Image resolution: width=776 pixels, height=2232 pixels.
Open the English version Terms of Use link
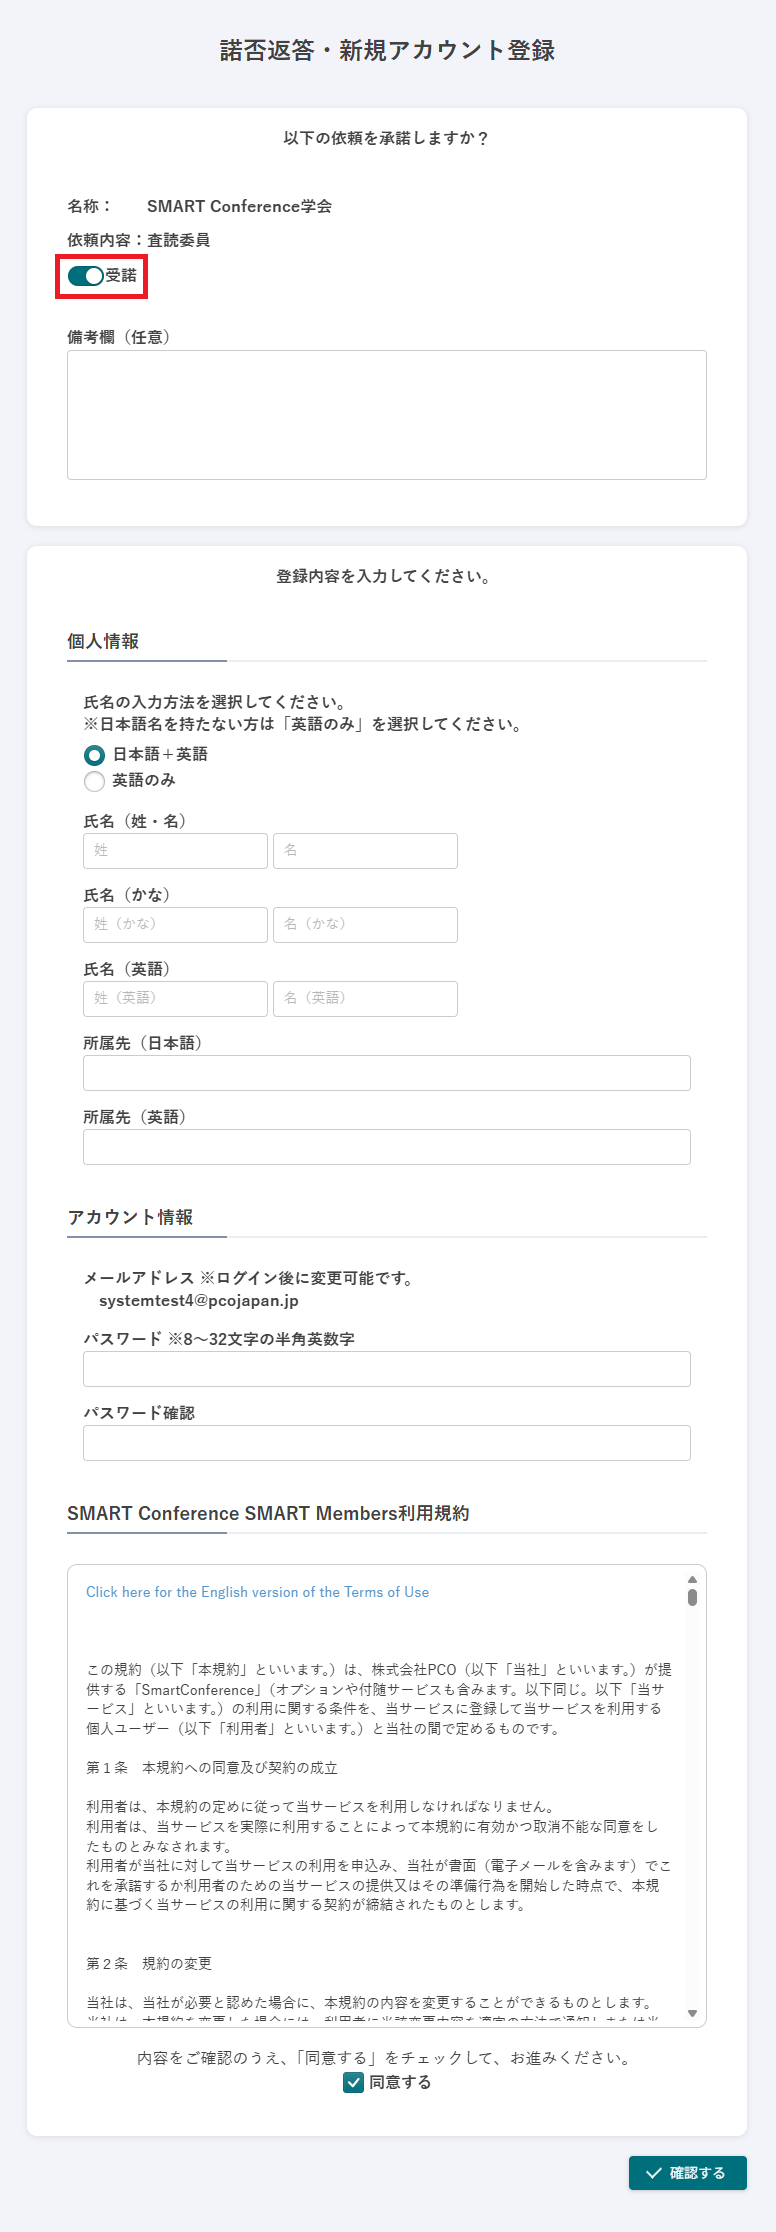[x=257, y=1592]
